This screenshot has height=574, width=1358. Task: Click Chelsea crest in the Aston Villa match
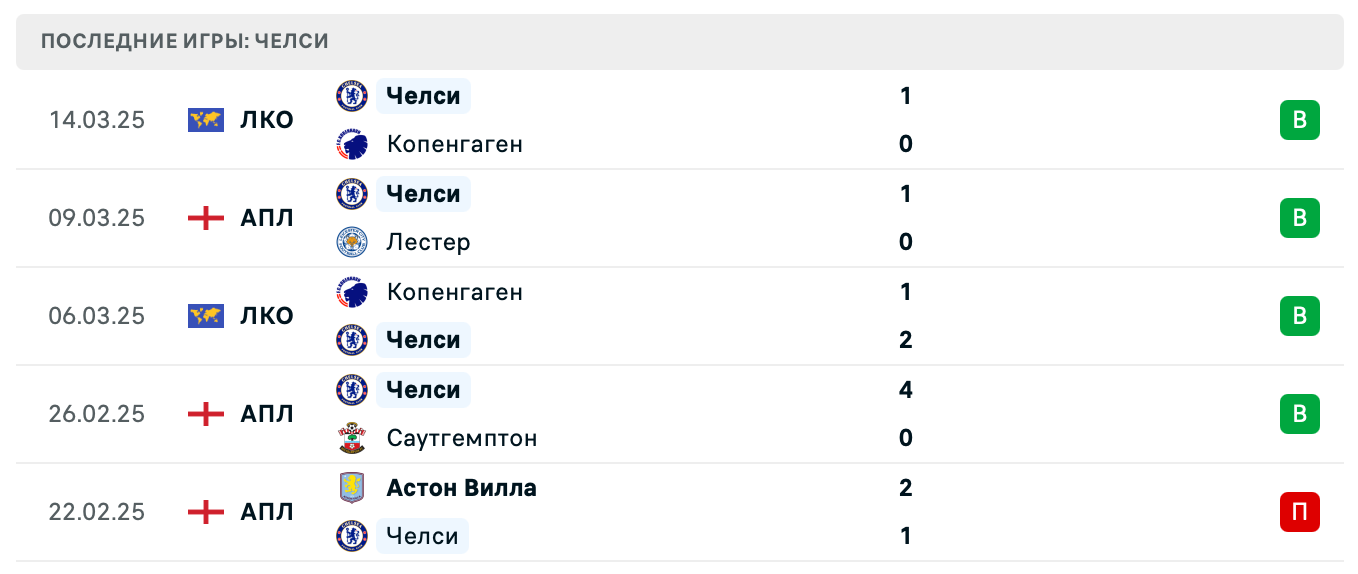click(x=352, y=536)
